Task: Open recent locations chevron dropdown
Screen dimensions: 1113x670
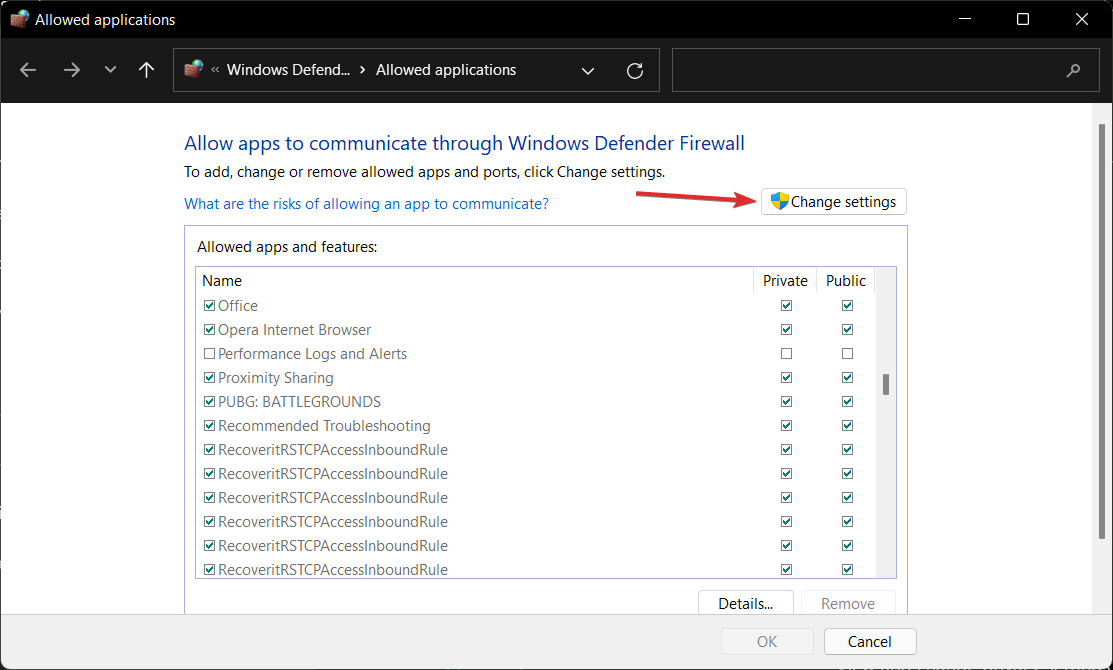Action: coord(110,70)
